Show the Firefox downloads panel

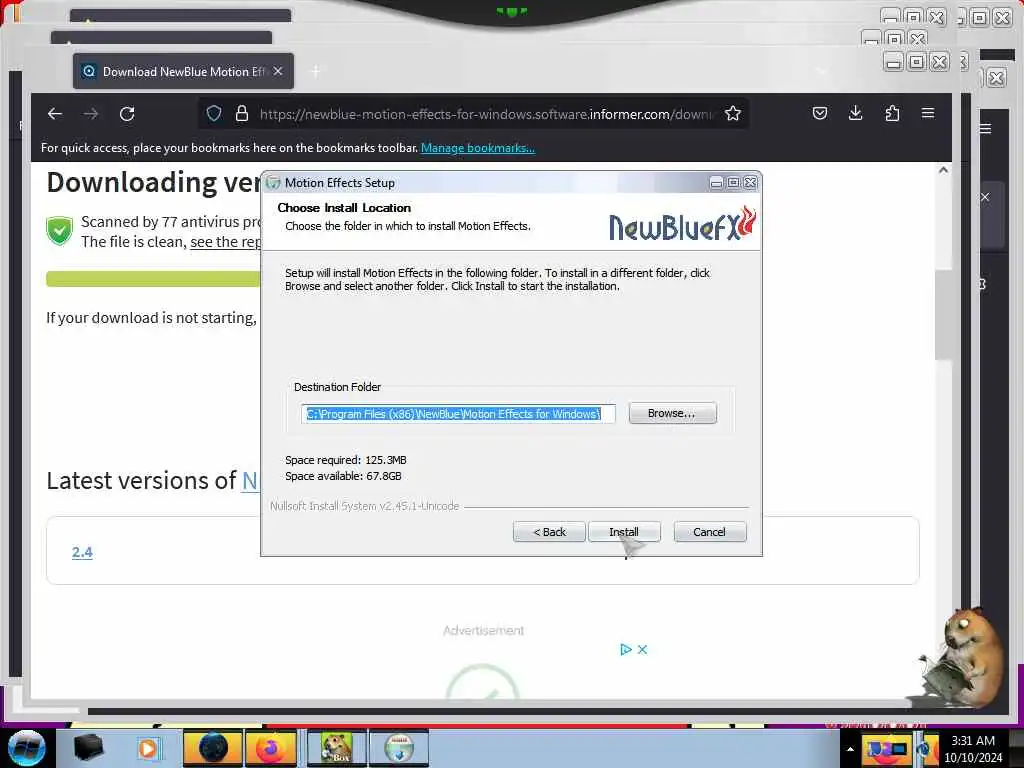coord(856,114)
